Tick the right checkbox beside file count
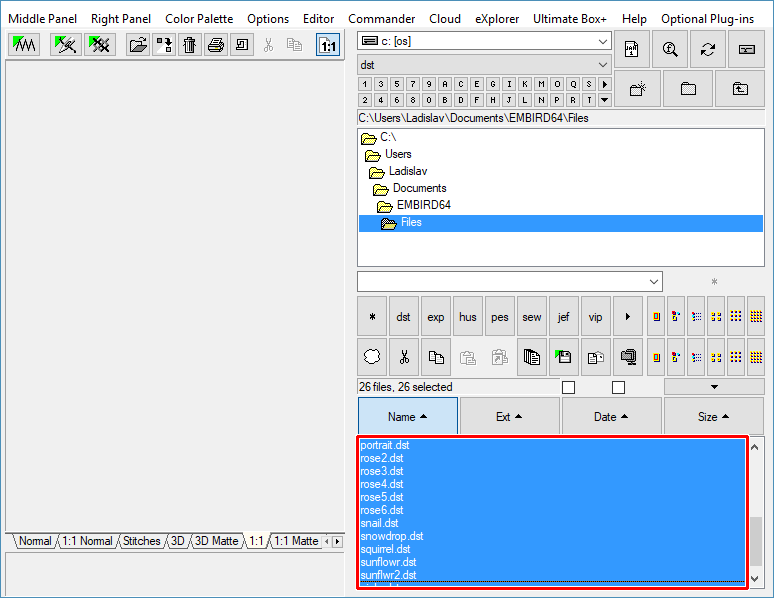The height and width of the screenshot is (598, 774). [618, 387]
